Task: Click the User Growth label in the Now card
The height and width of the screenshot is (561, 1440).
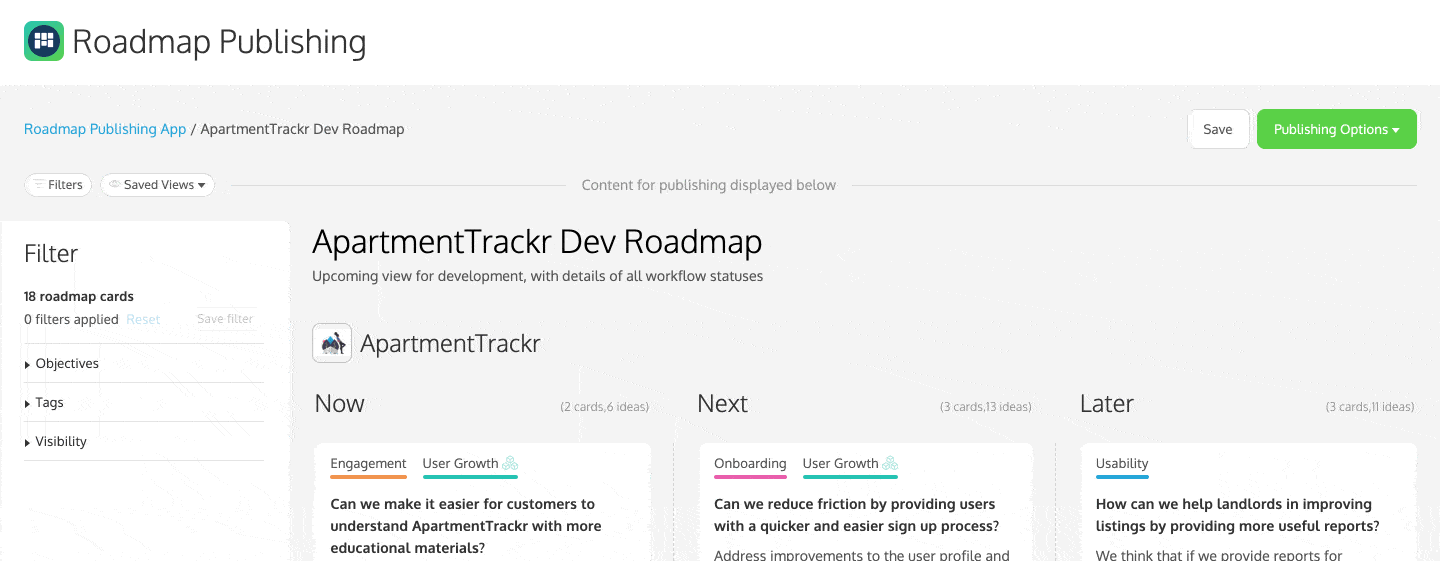Action: (x=460, y=463)
